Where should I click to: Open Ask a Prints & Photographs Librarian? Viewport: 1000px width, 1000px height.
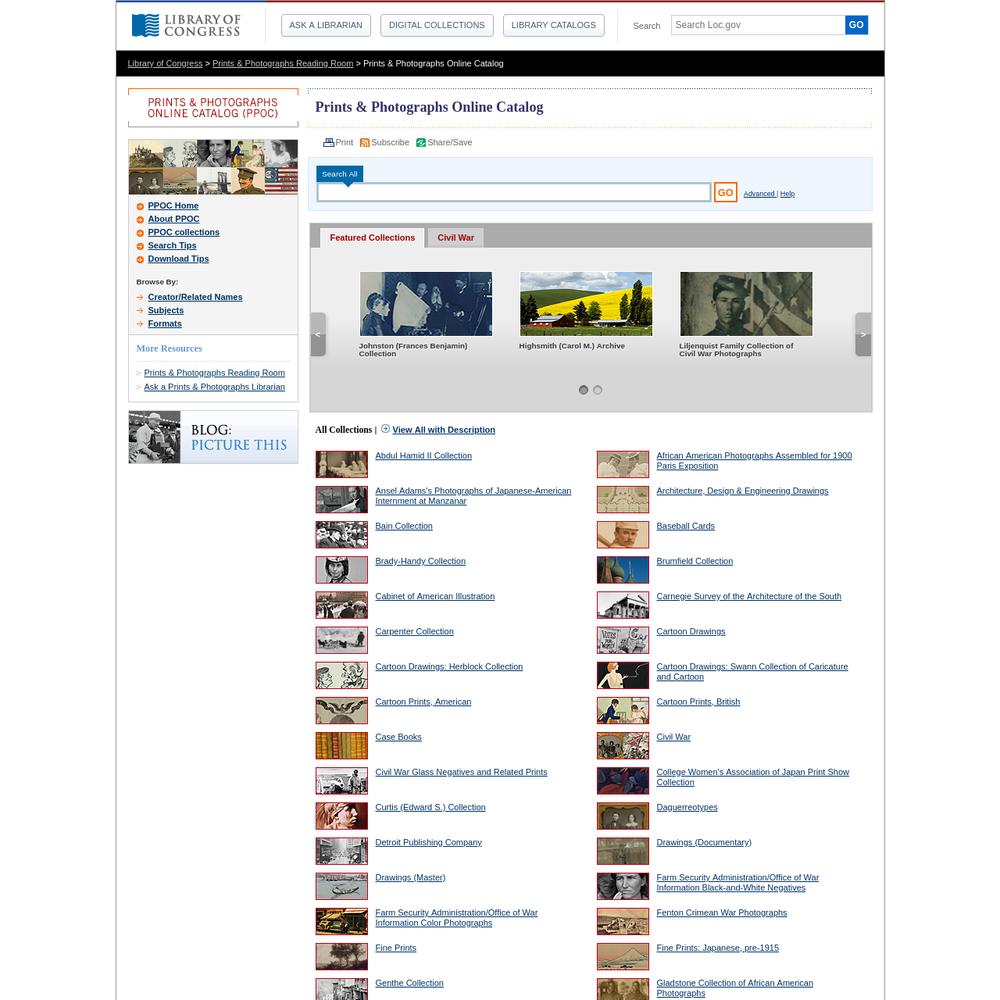pos(214,387)
